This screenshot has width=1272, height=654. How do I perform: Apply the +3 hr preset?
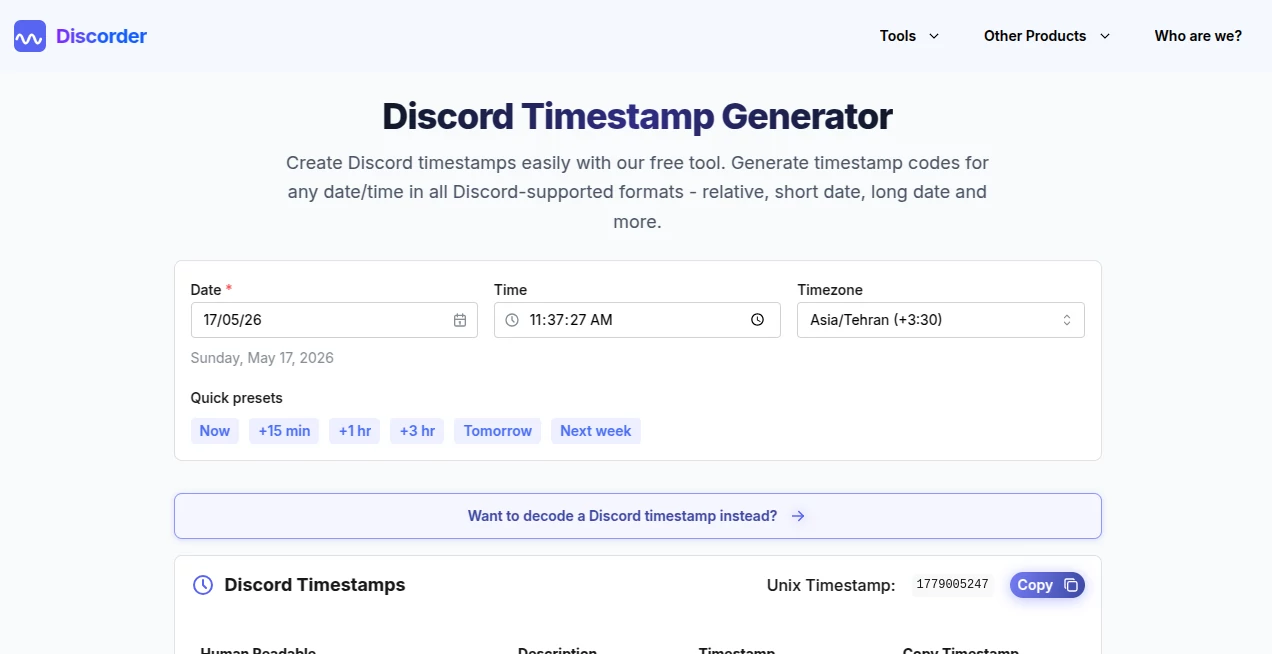click(x=417, y=431)
